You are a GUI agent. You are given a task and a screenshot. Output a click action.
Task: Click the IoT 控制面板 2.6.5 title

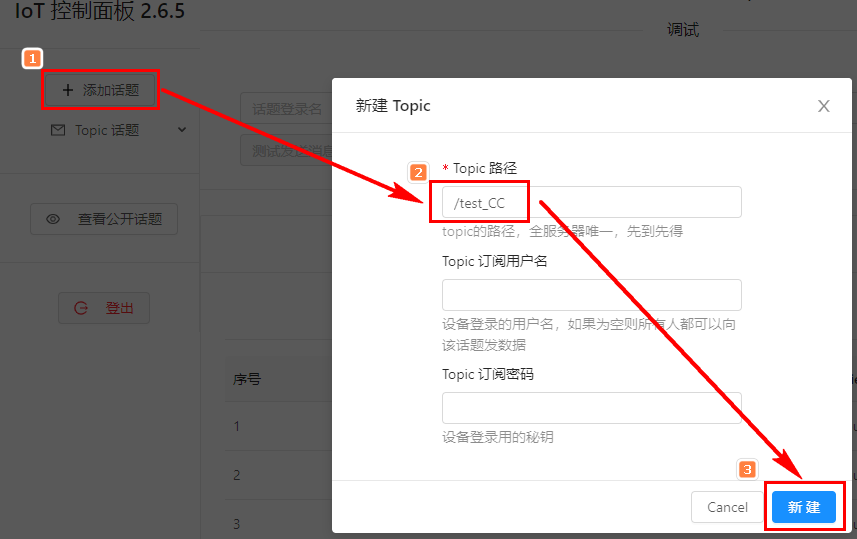[100, 11]
